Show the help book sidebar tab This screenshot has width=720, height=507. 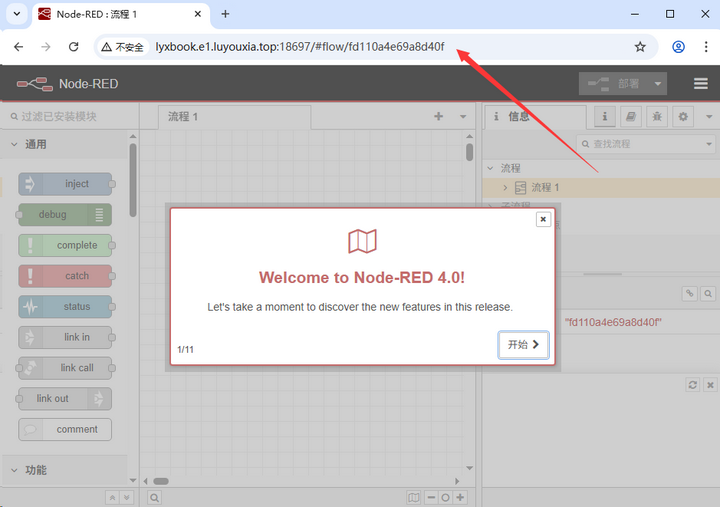tap(631, 117)
